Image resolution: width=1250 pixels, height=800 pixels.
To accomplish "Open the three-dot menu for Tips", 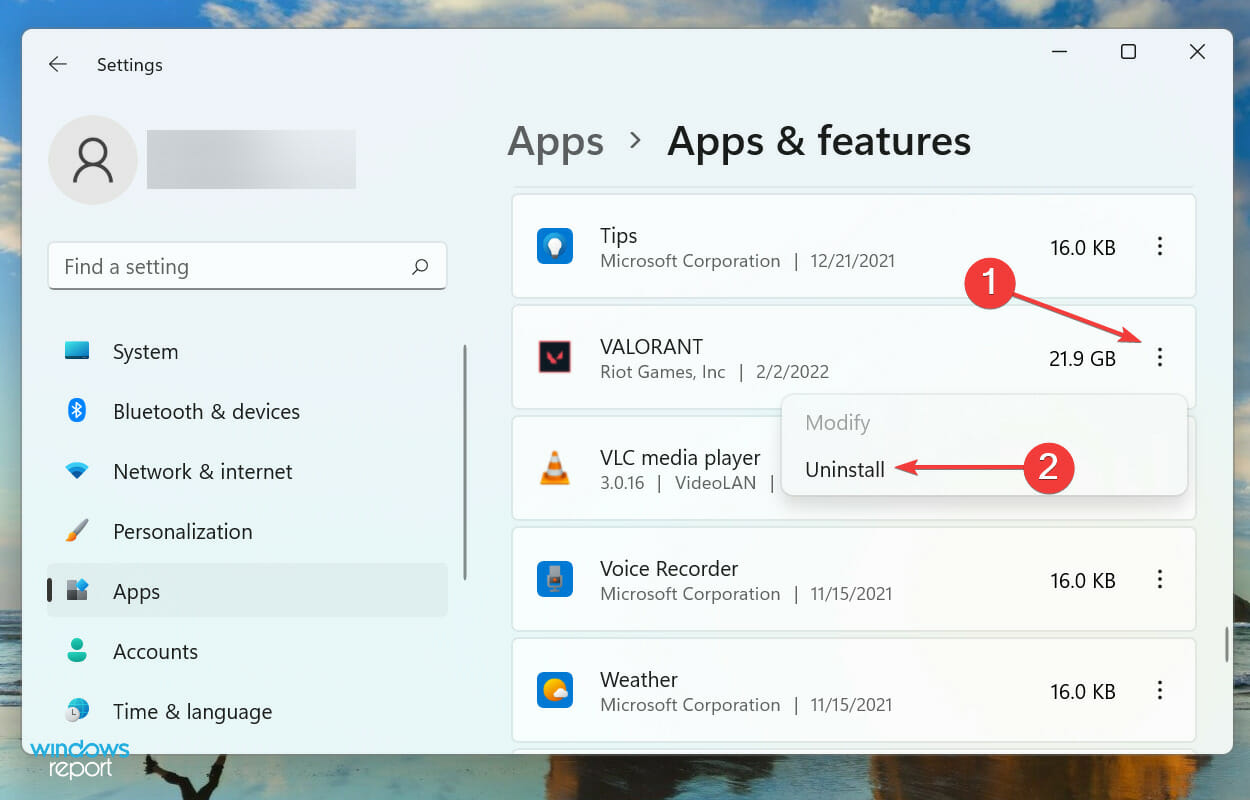I will pos(1160,246).
